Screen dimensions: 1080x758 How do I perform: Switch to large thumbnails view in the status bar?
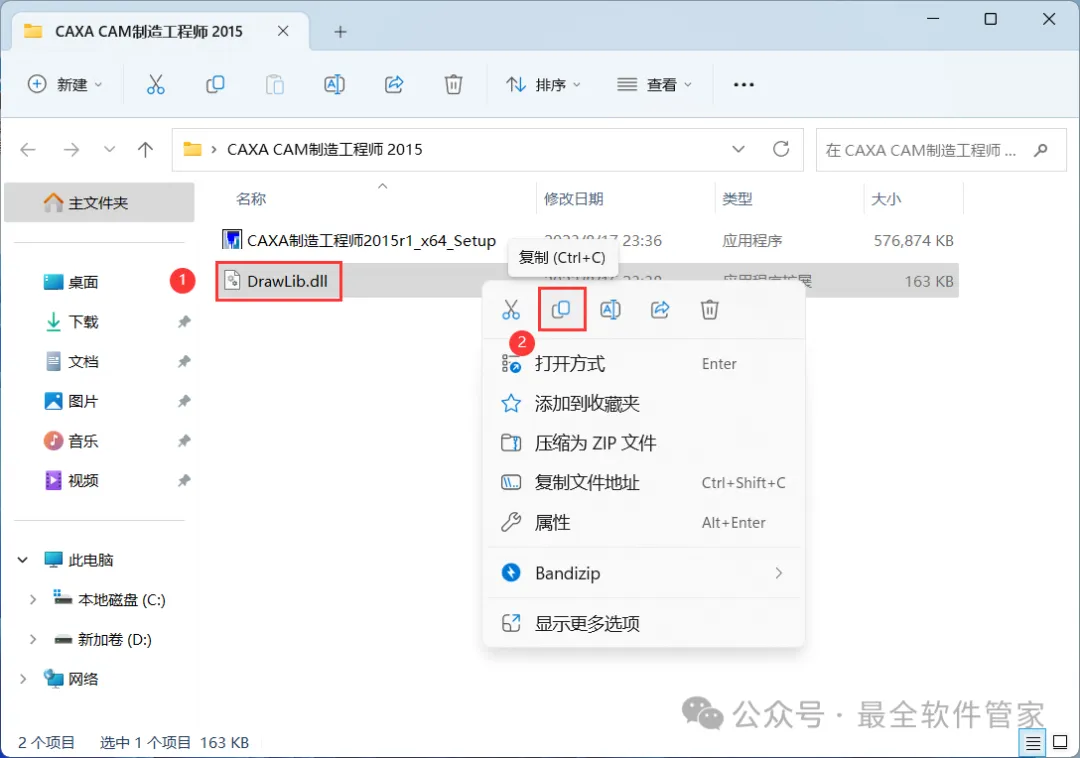pos(1061,743)
